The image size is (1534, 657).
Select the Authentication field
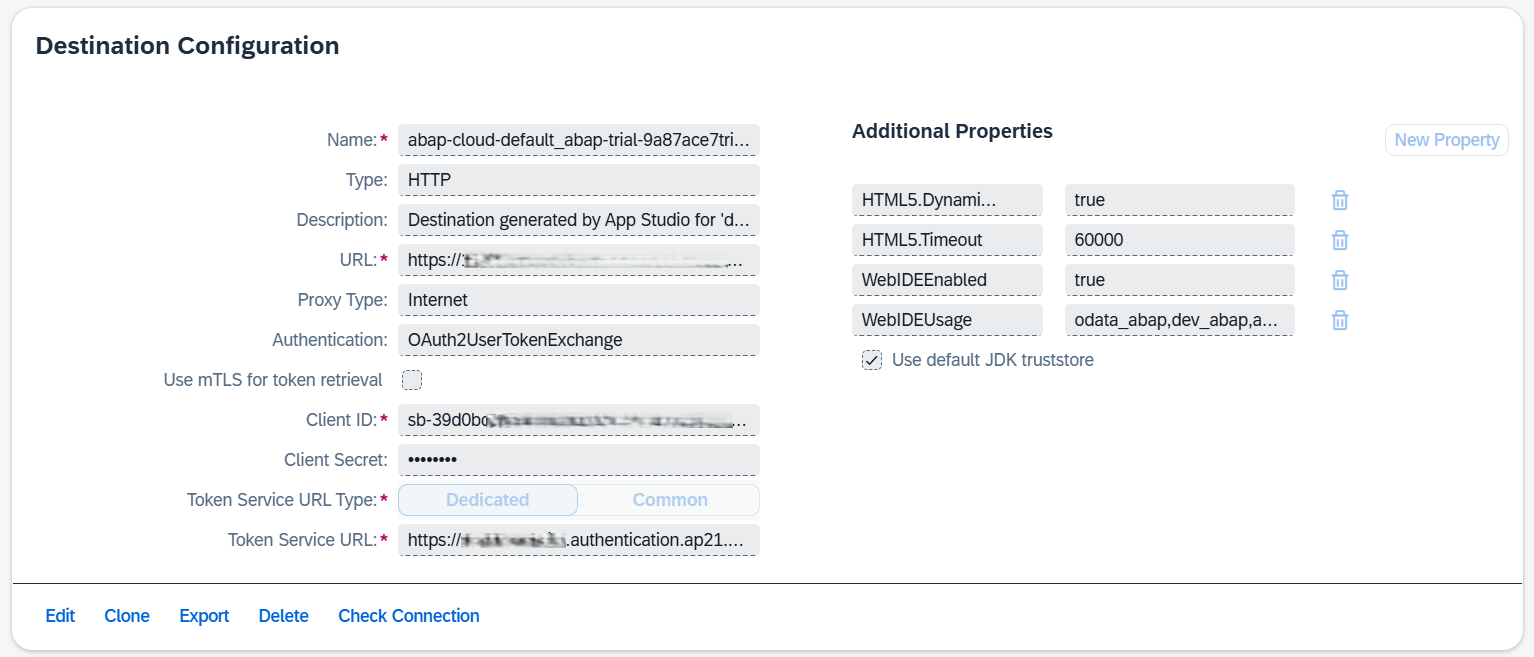[x=578, y=339]
